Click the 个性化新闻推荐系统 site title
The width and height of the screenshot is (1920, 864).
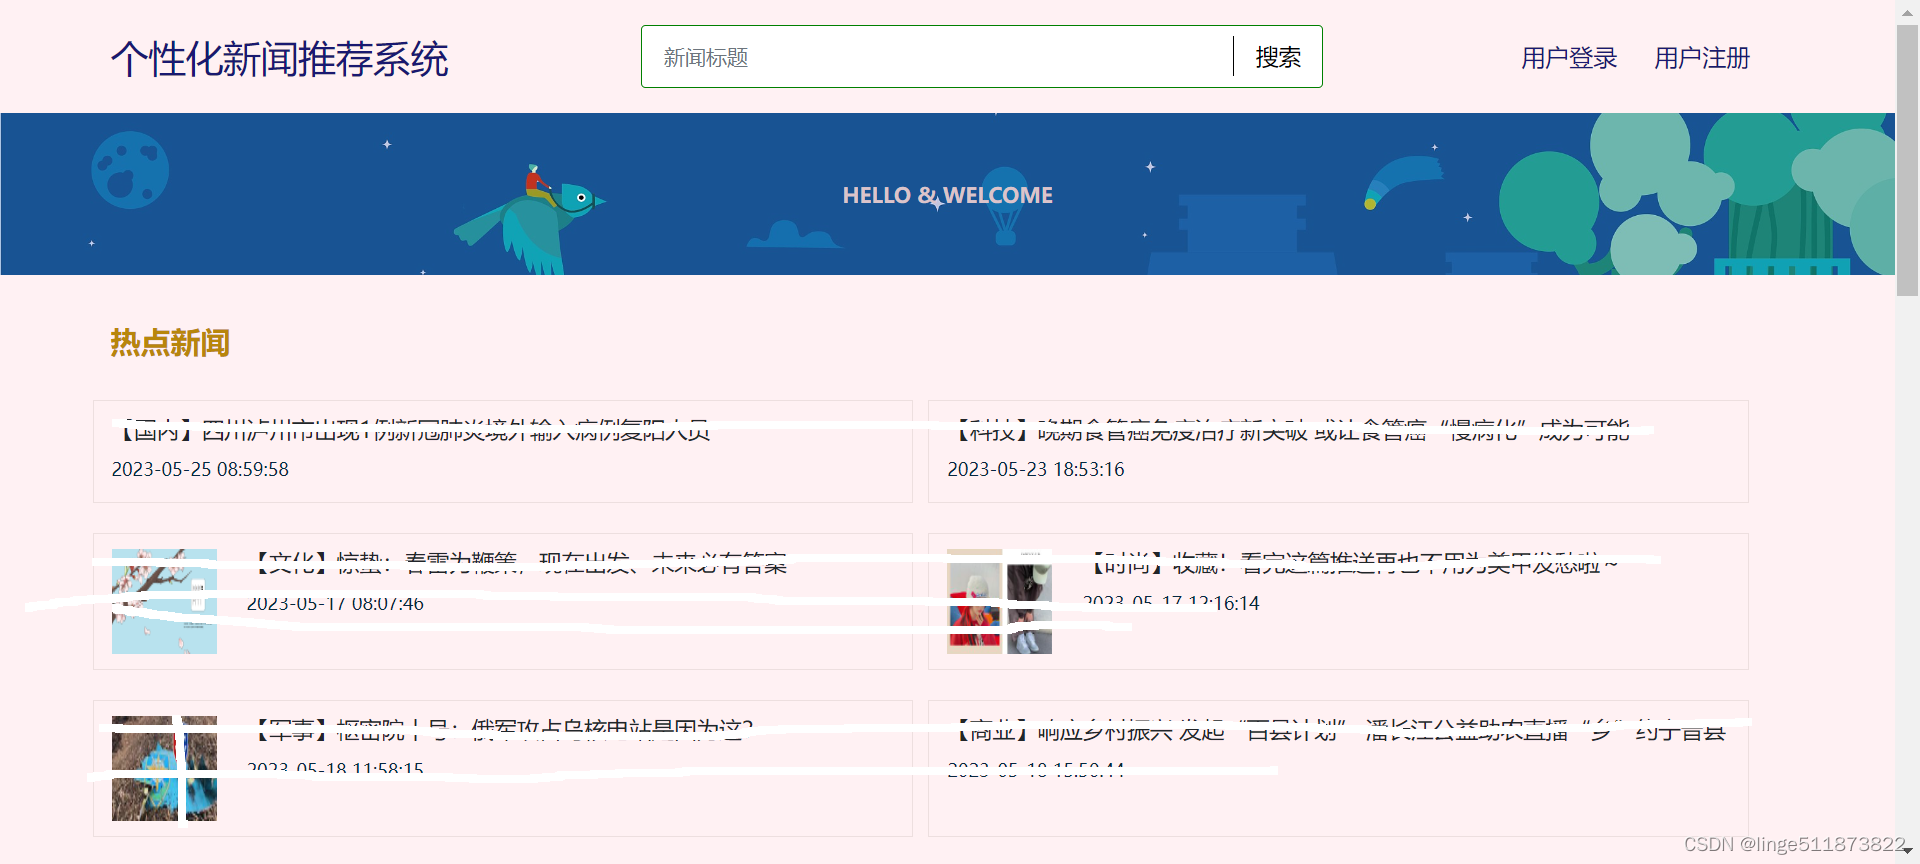point(279,59)
